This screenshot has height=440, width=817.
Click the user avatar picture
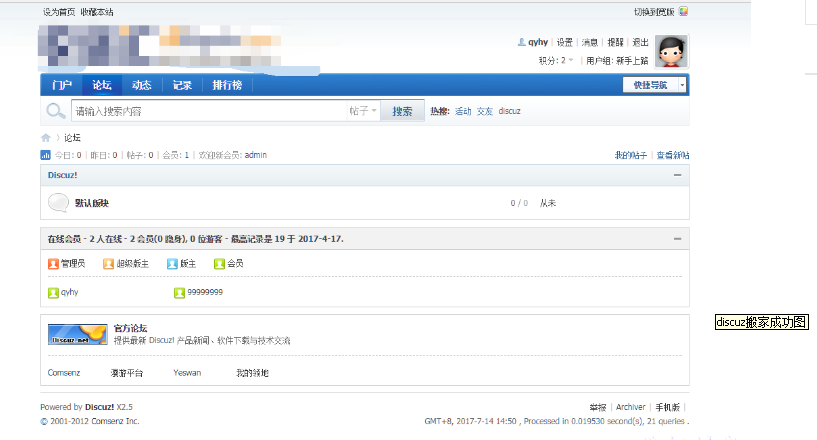point(672,50)
